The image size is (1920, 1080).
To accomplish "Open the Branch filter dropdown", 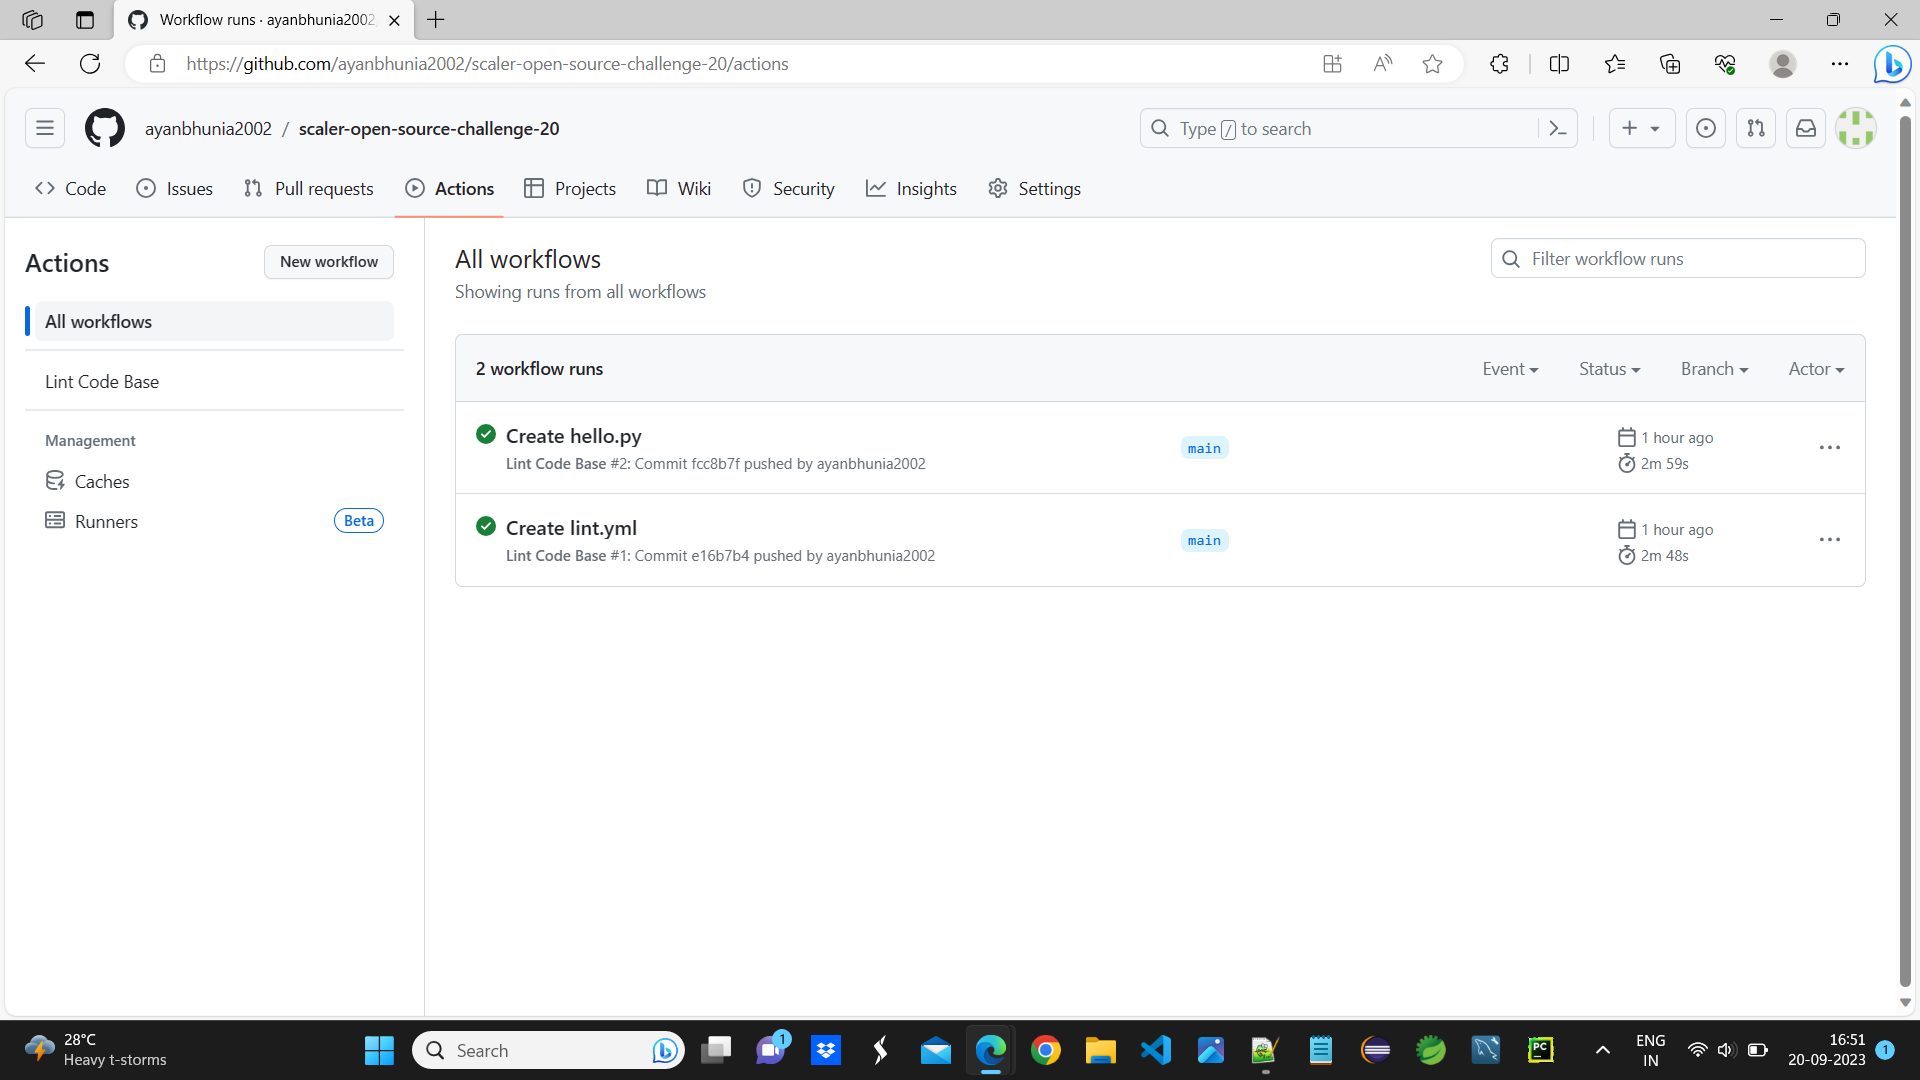I will click(1713, 368).
